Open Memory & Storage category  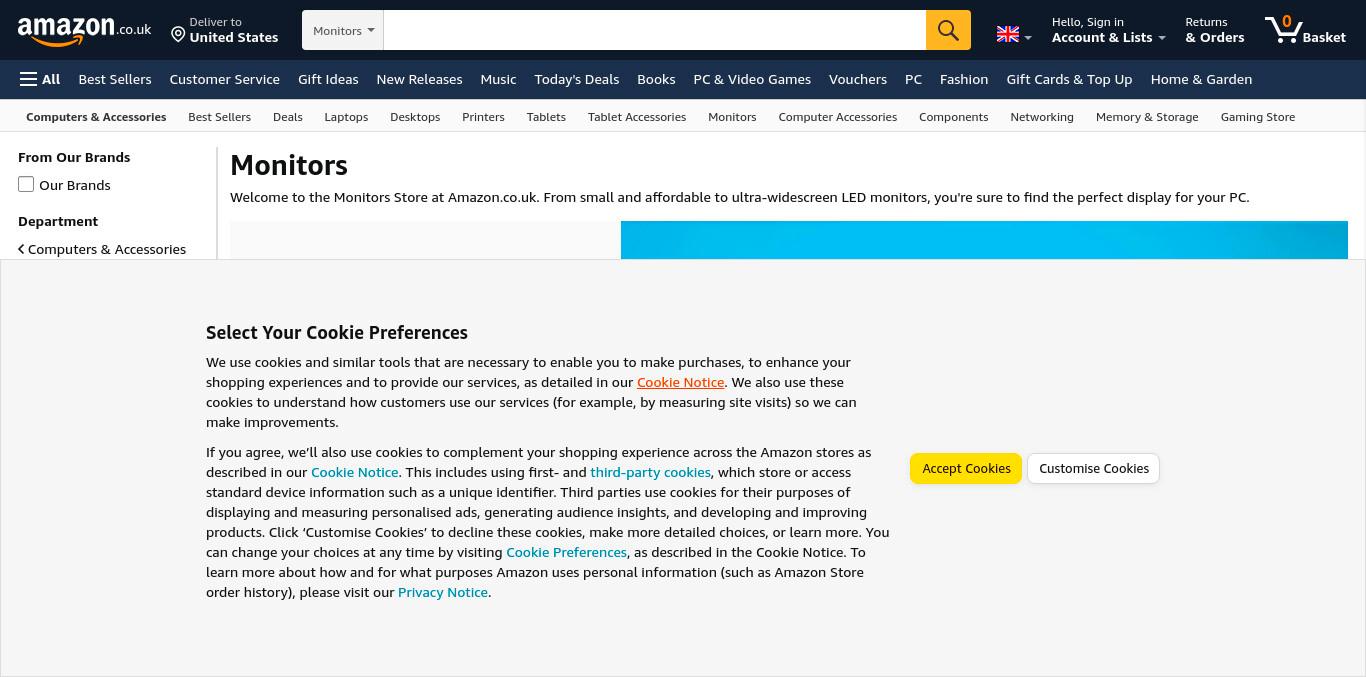tap(1147, 117)
